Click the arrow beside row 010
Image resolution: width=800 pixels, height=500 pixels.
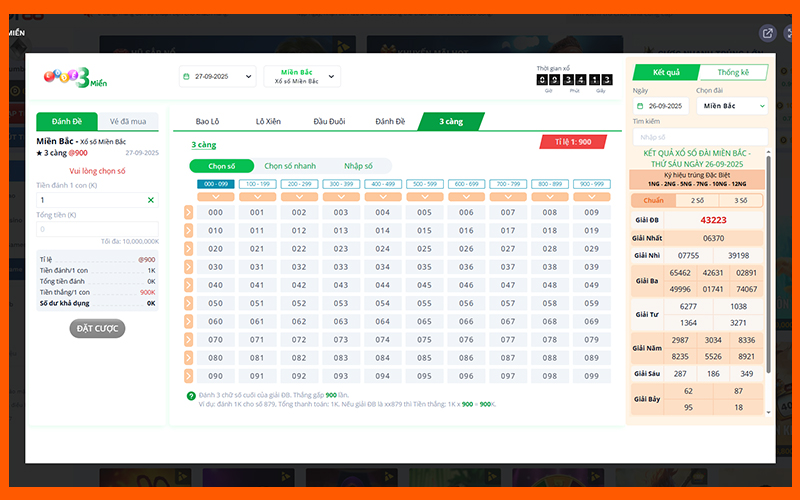[x=188, y=231]
